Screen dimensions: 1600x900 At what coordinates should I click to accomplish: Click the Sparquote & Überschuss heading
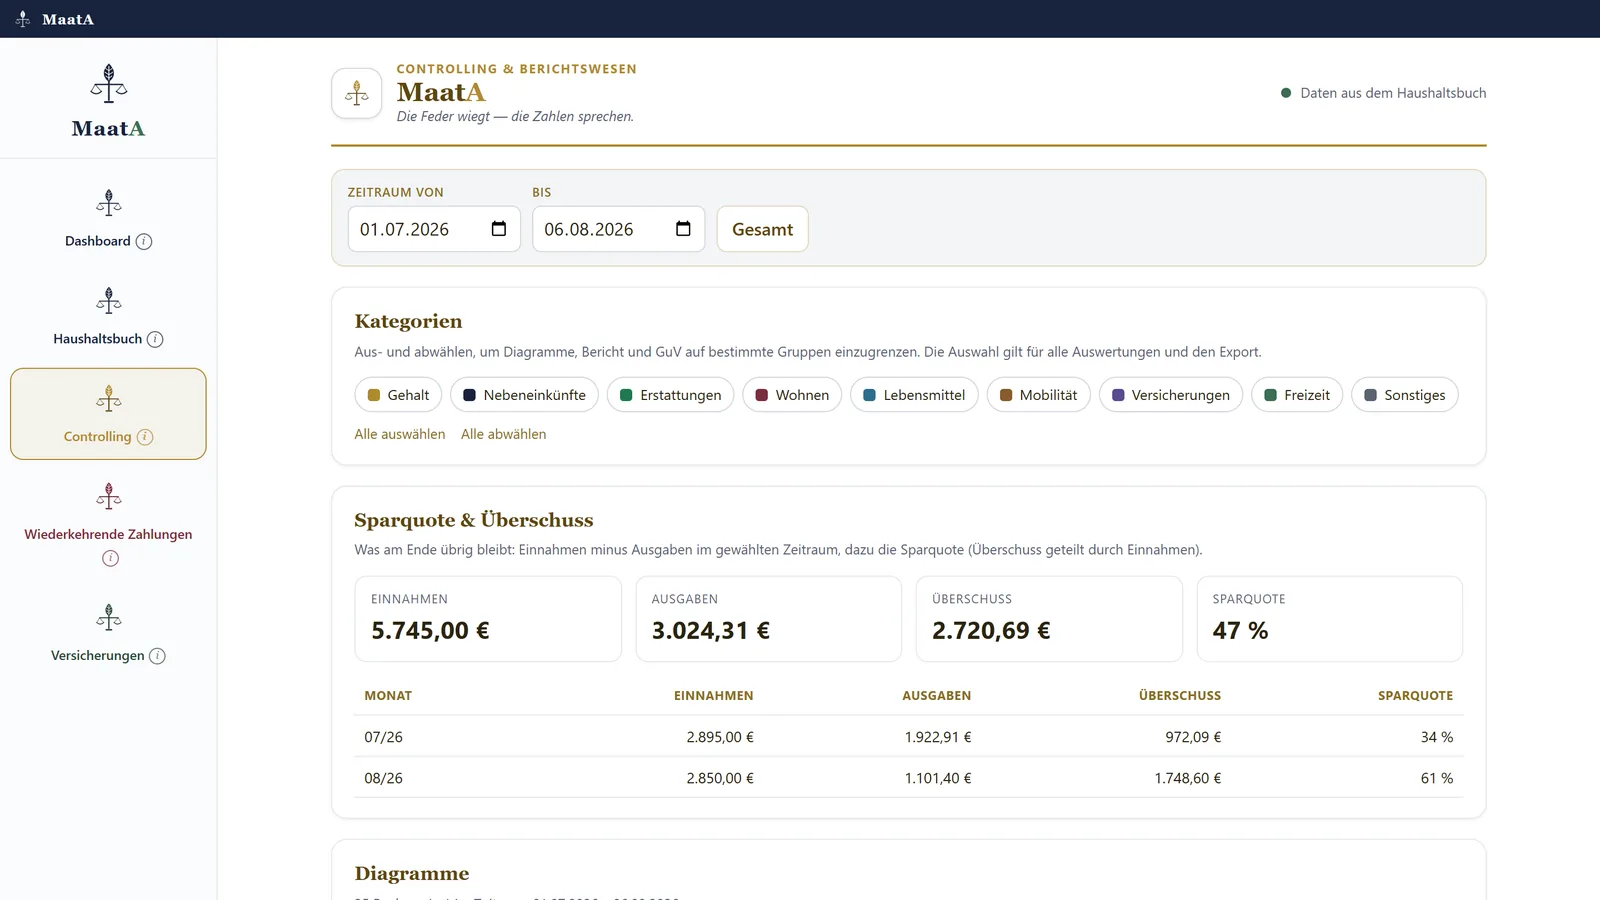point(474,520)
